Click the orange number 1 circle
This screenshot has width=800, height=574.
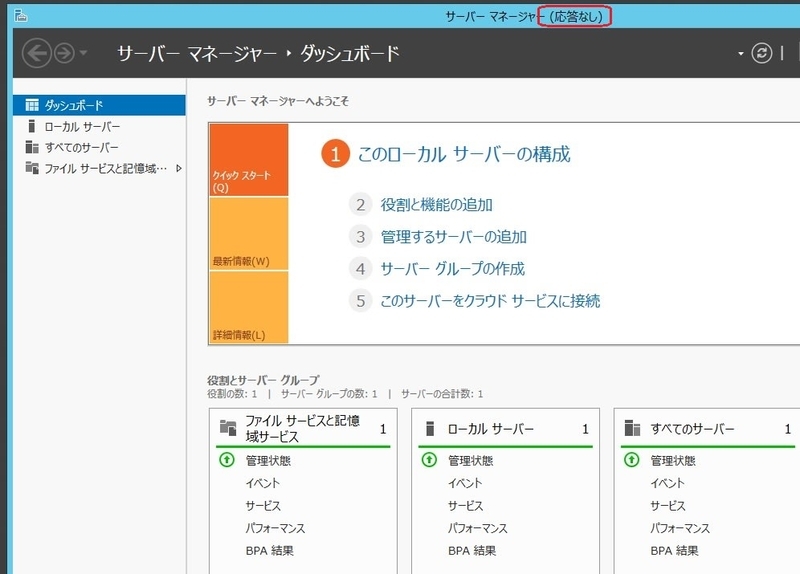tap(335, 154)
